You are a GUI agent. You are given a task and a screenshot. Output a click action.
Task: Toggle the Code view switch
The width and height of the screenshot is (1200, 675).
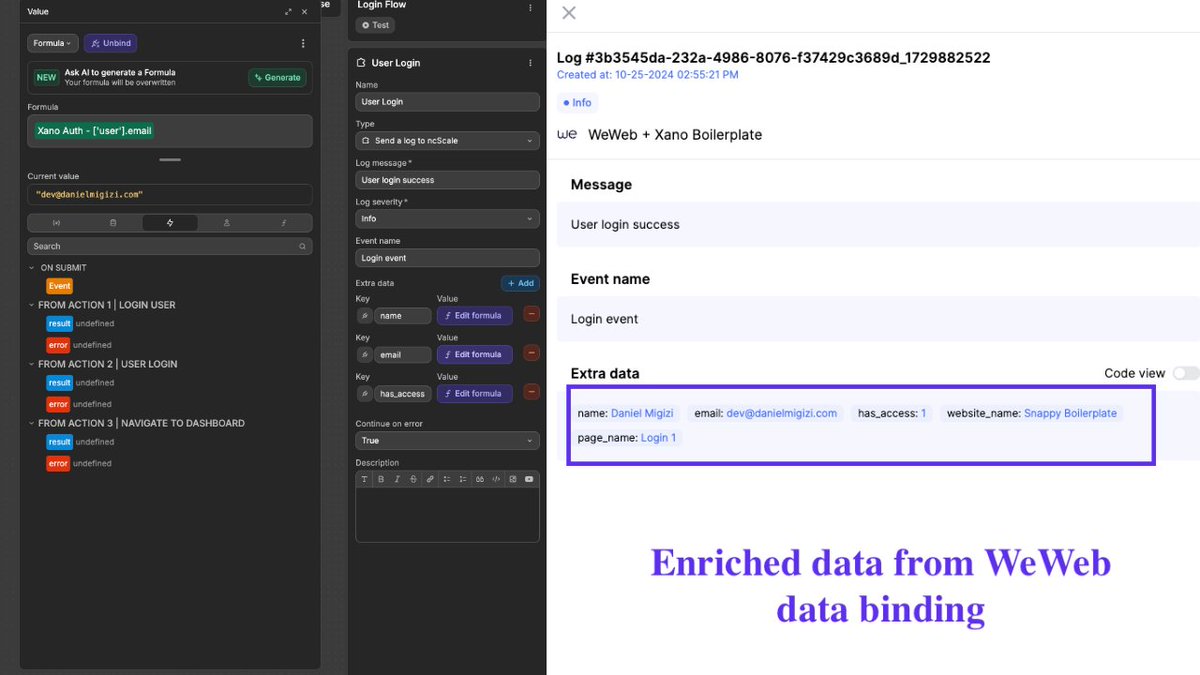coord(1186,373)
